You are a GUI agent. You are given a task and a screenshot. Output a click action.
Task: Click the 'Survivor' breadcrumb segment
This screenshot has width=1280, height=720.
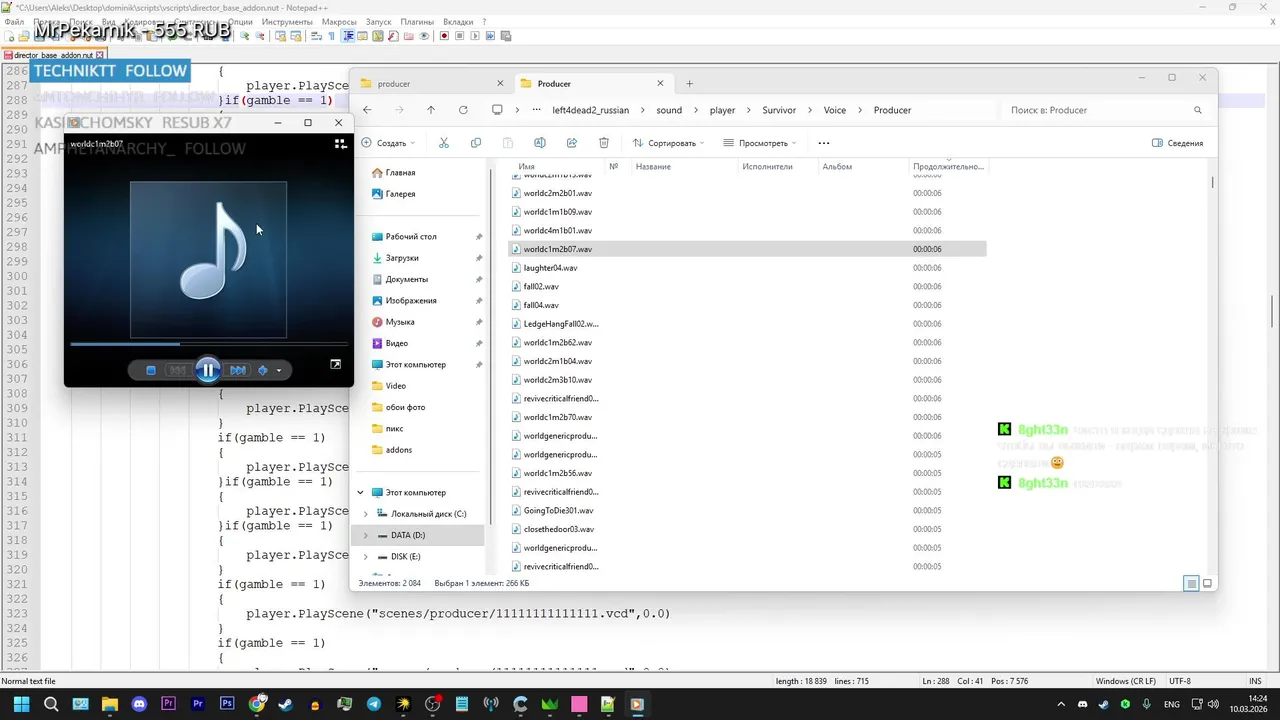(779, 110)
